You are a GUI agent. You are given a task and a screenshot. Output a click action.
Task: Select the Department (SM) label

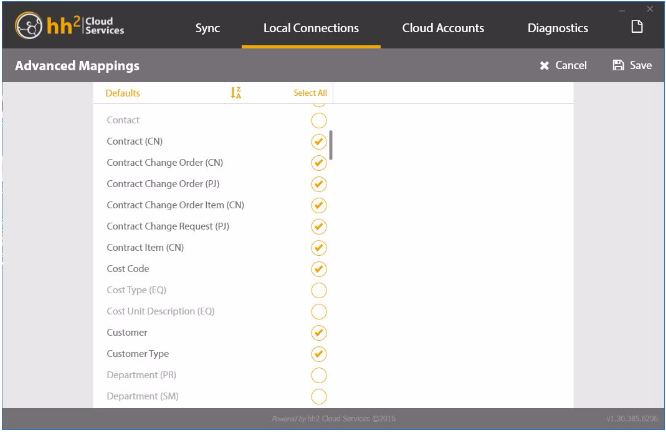(142, 396)
